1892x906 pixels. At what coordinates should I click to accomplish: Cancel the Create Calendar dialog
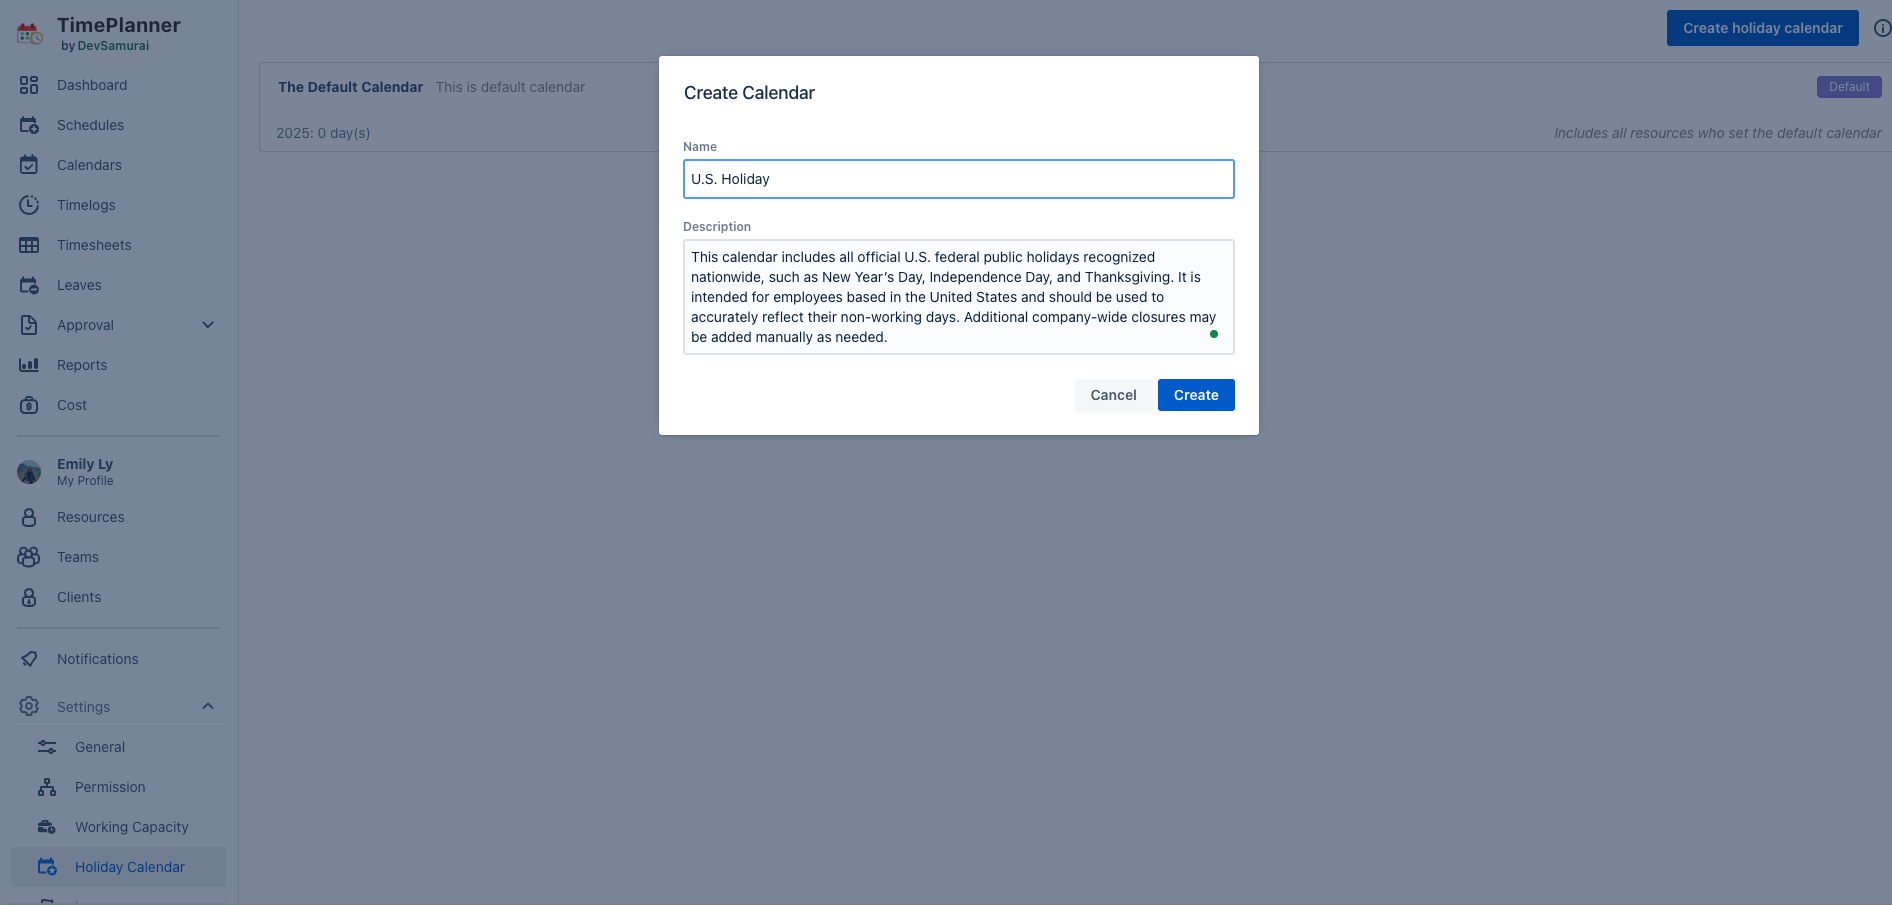point(1113,395)
